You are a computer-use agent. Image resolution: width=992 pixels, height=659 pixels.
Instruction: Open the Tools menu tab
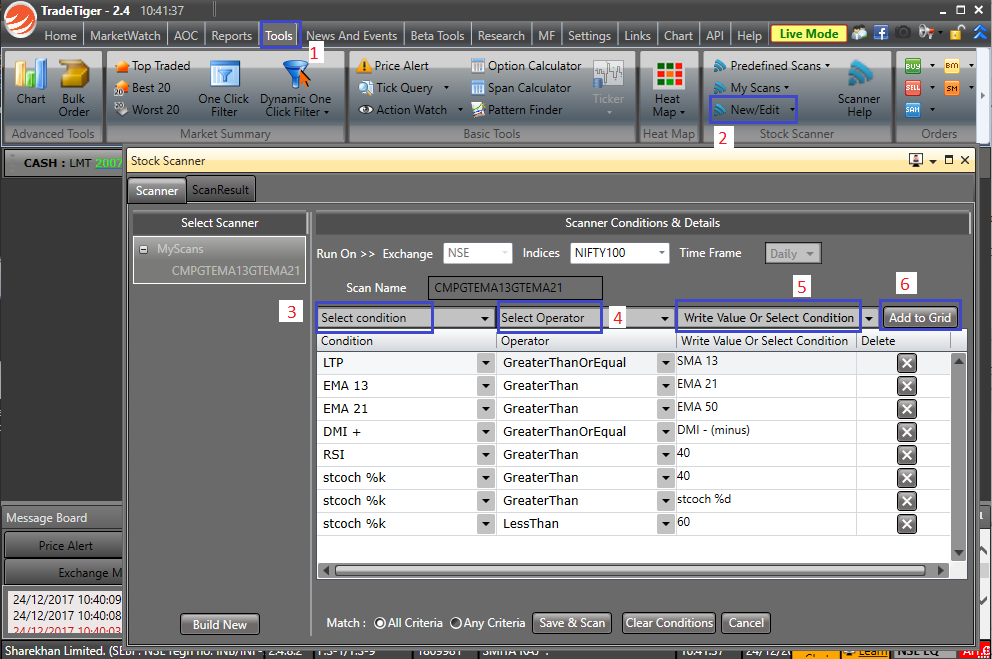[279, 35]
